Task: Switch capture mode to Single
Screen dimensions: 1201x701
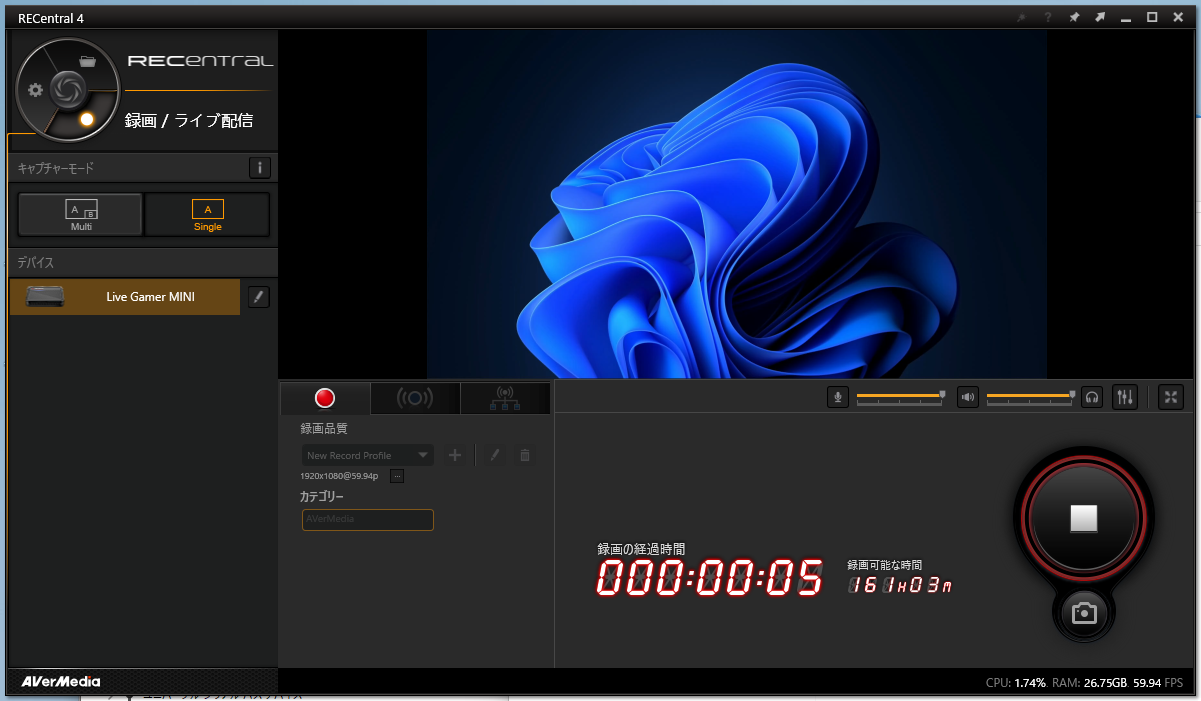Action: coord(208,214)
